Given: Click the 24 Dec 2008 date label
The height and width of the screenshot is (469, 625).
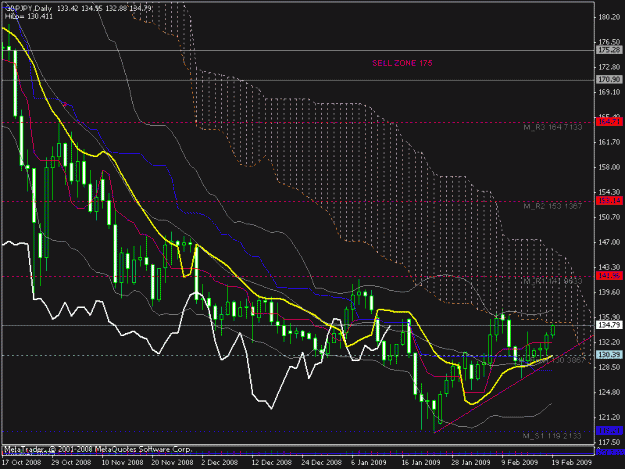Looking at the screenshot, I should [x=321, y=463].
